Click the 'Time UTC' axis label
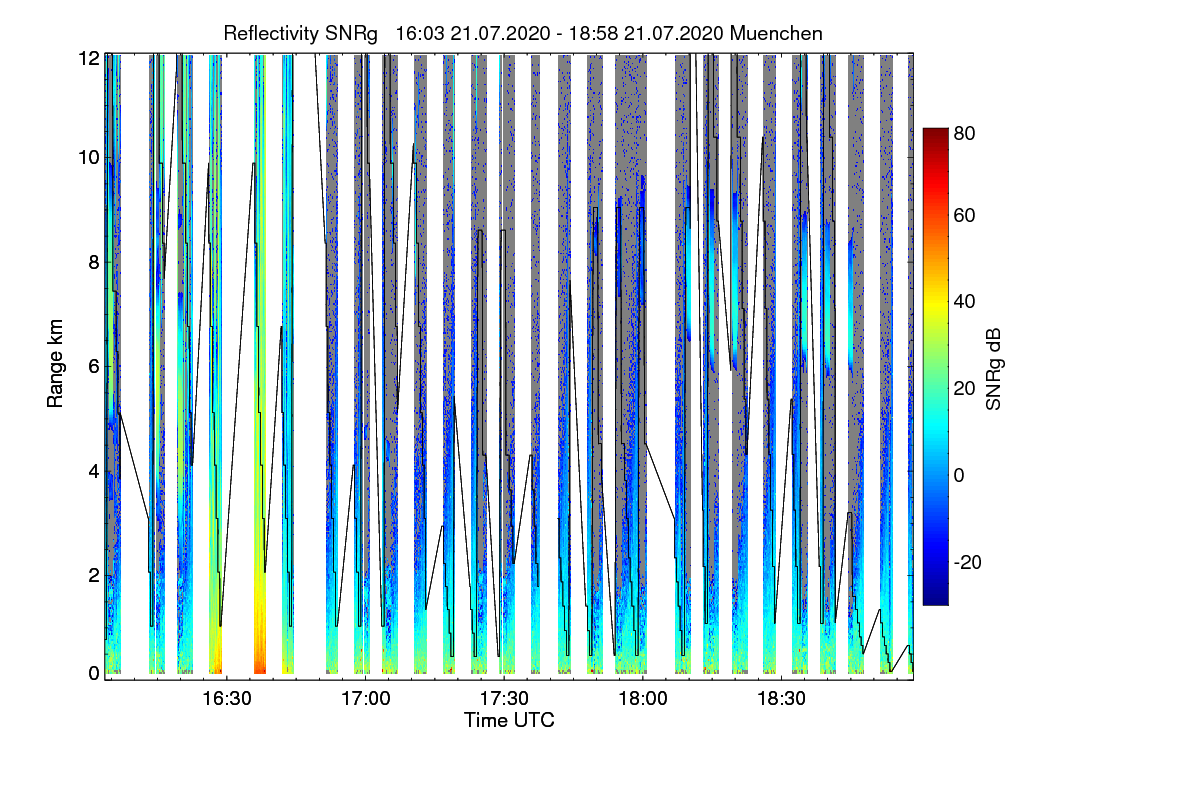 click(509, 719)
